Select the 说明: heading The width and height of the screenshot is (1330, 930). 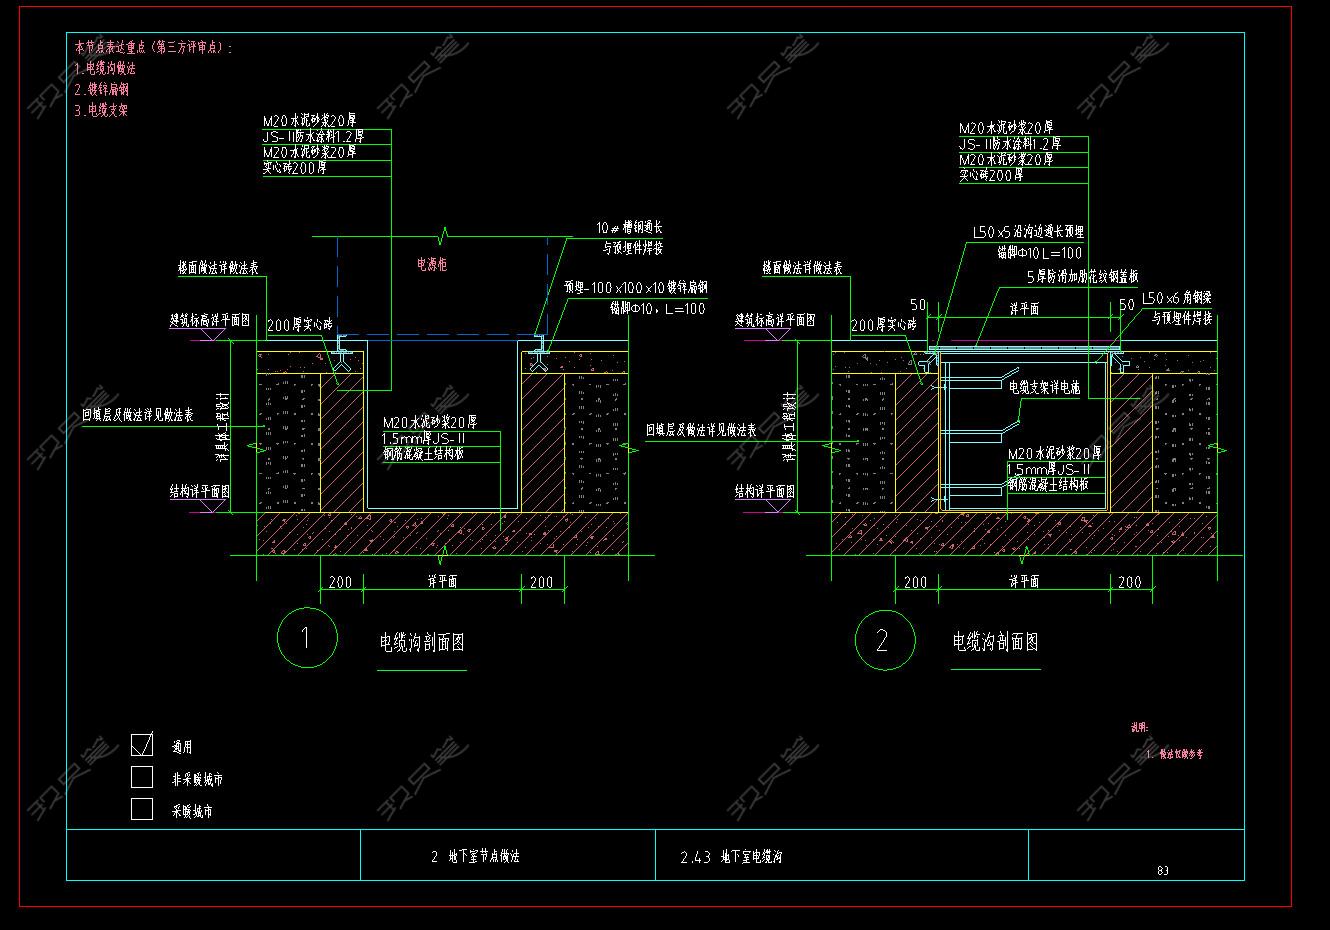1139,728
